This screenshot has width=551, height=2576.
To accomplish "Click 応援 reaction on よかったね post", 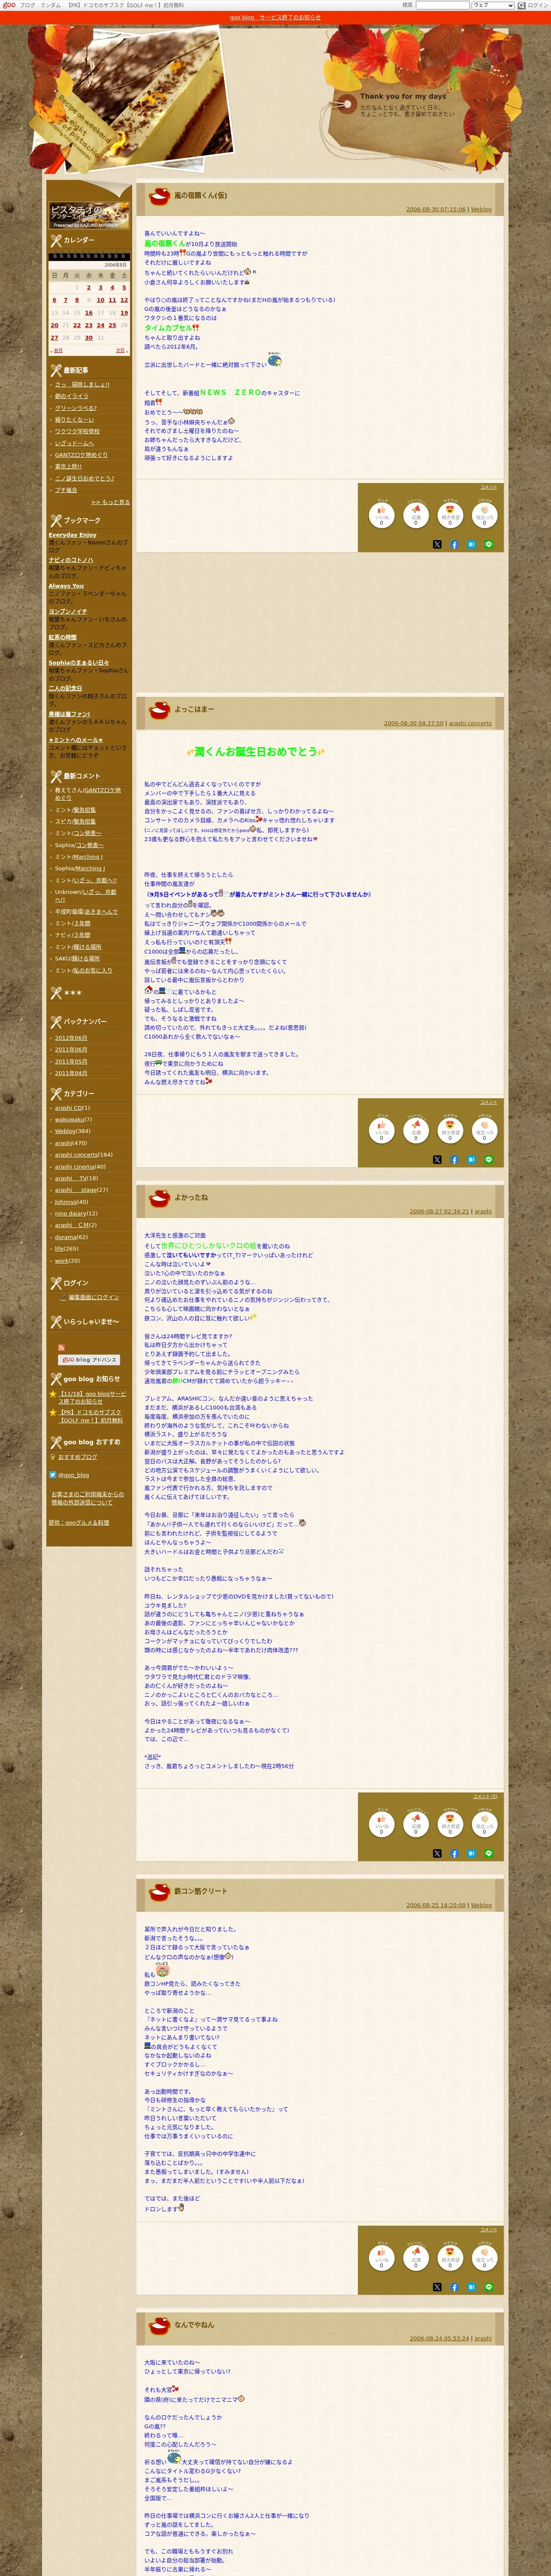I will coord(416,1823).
